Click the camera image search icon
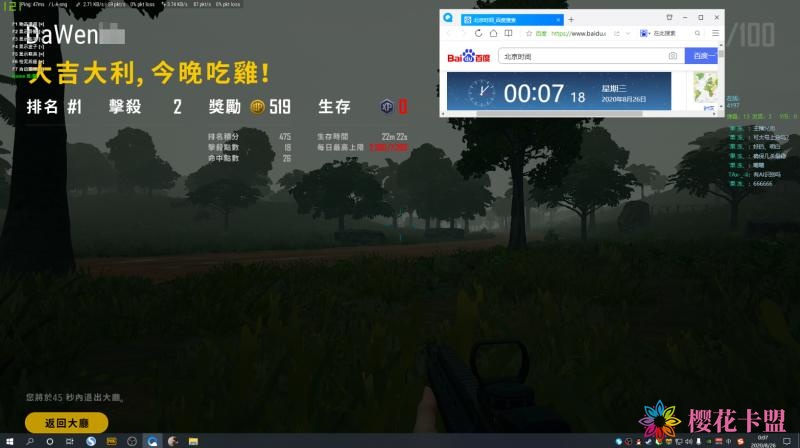This screenshot has height=448, width=800. point(673,56)
